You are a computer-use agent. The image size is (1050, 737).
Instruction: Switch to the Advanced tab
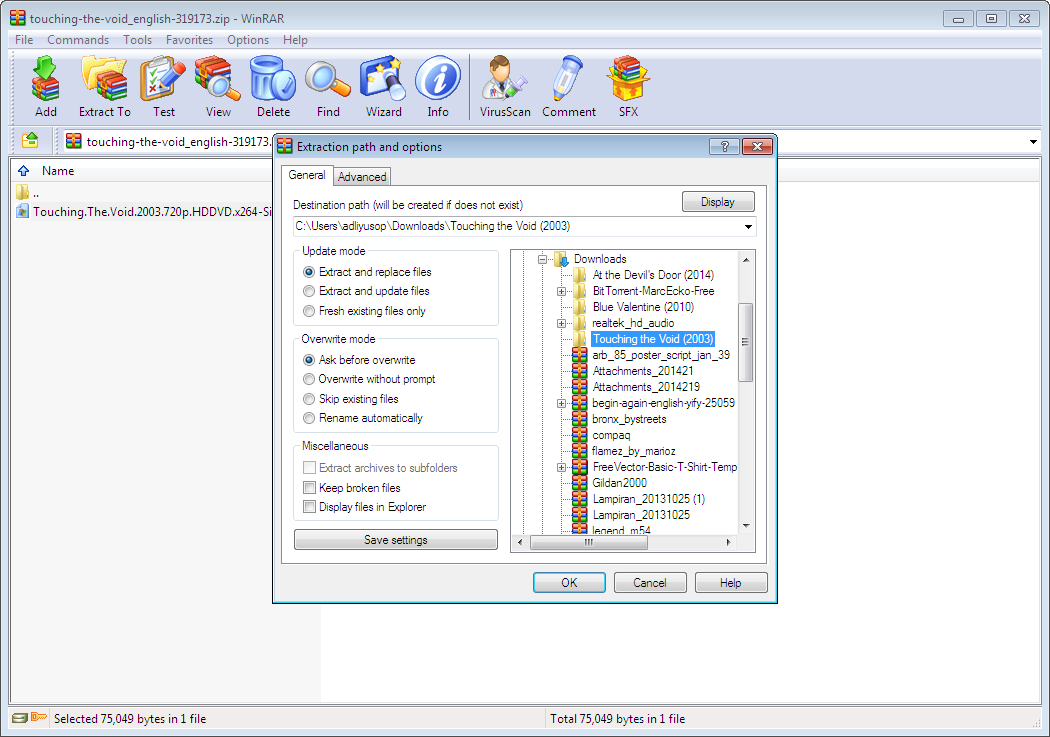click(362, 177)
